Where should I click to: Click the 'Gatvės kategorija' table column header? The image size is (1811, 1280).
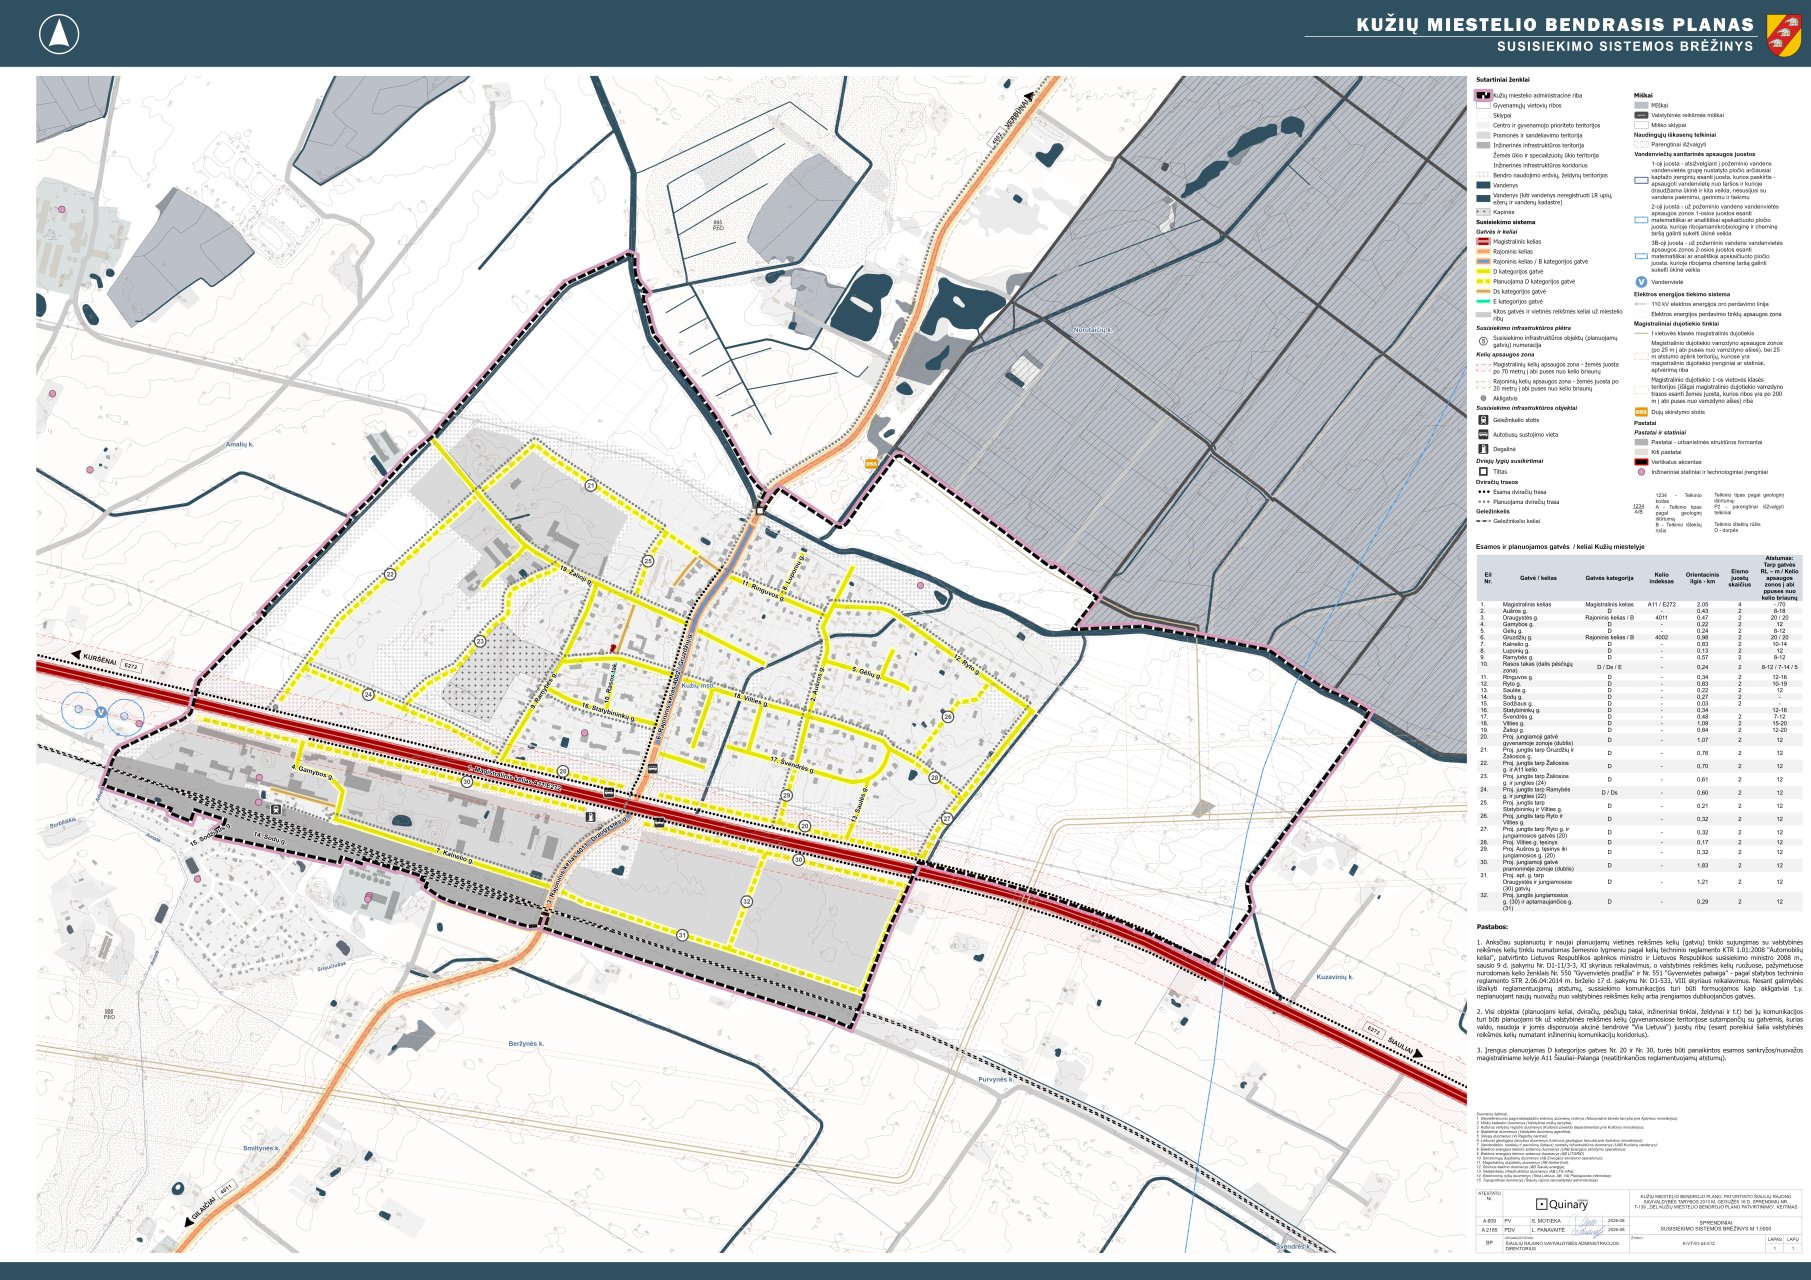click(x=1609, y=578)
